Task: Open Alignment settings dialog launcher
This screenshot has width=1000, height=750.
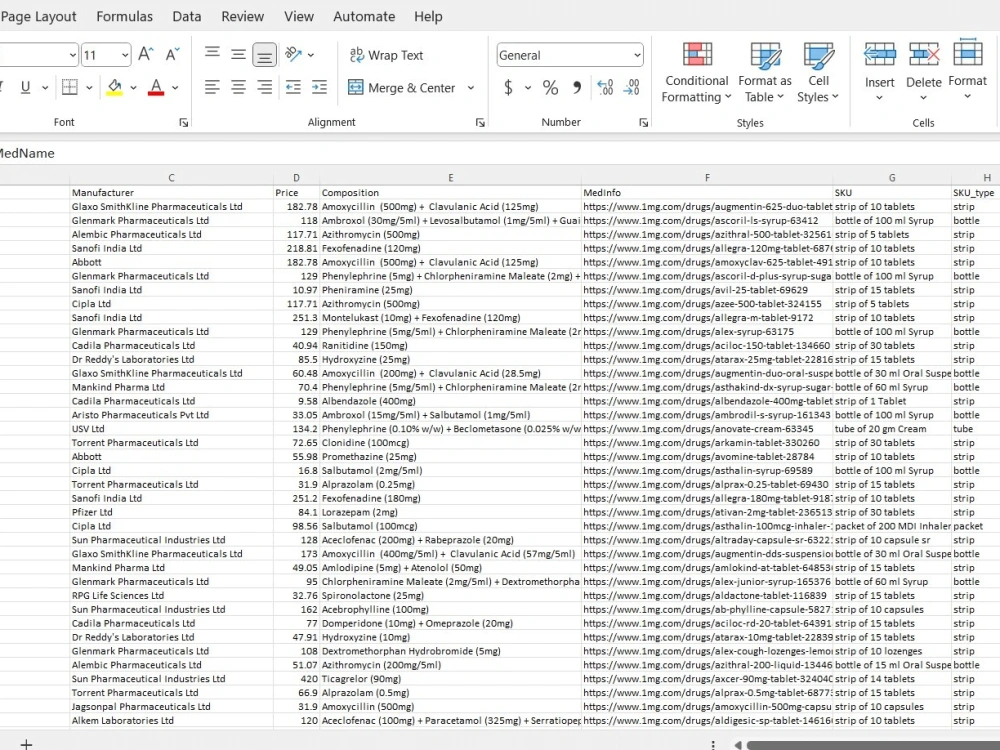Action: (x=480, y=122)
